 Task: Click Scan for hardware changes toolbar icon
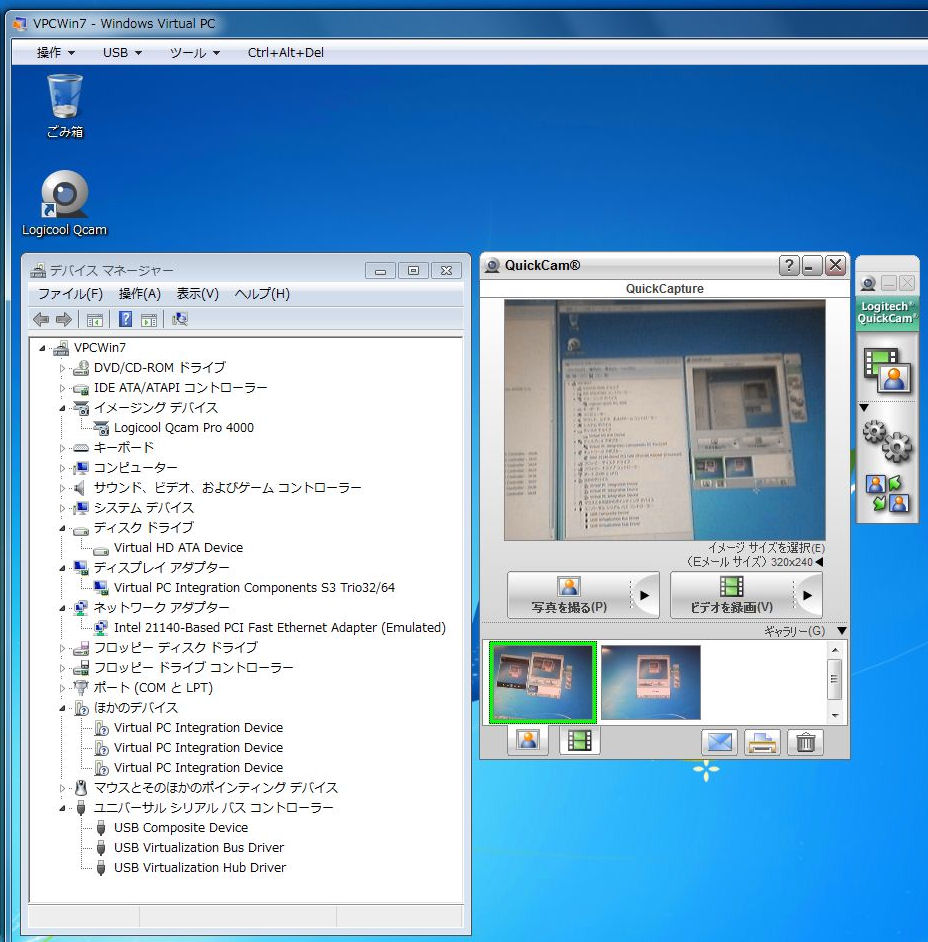pyautogui.click(x=180, y=320)
